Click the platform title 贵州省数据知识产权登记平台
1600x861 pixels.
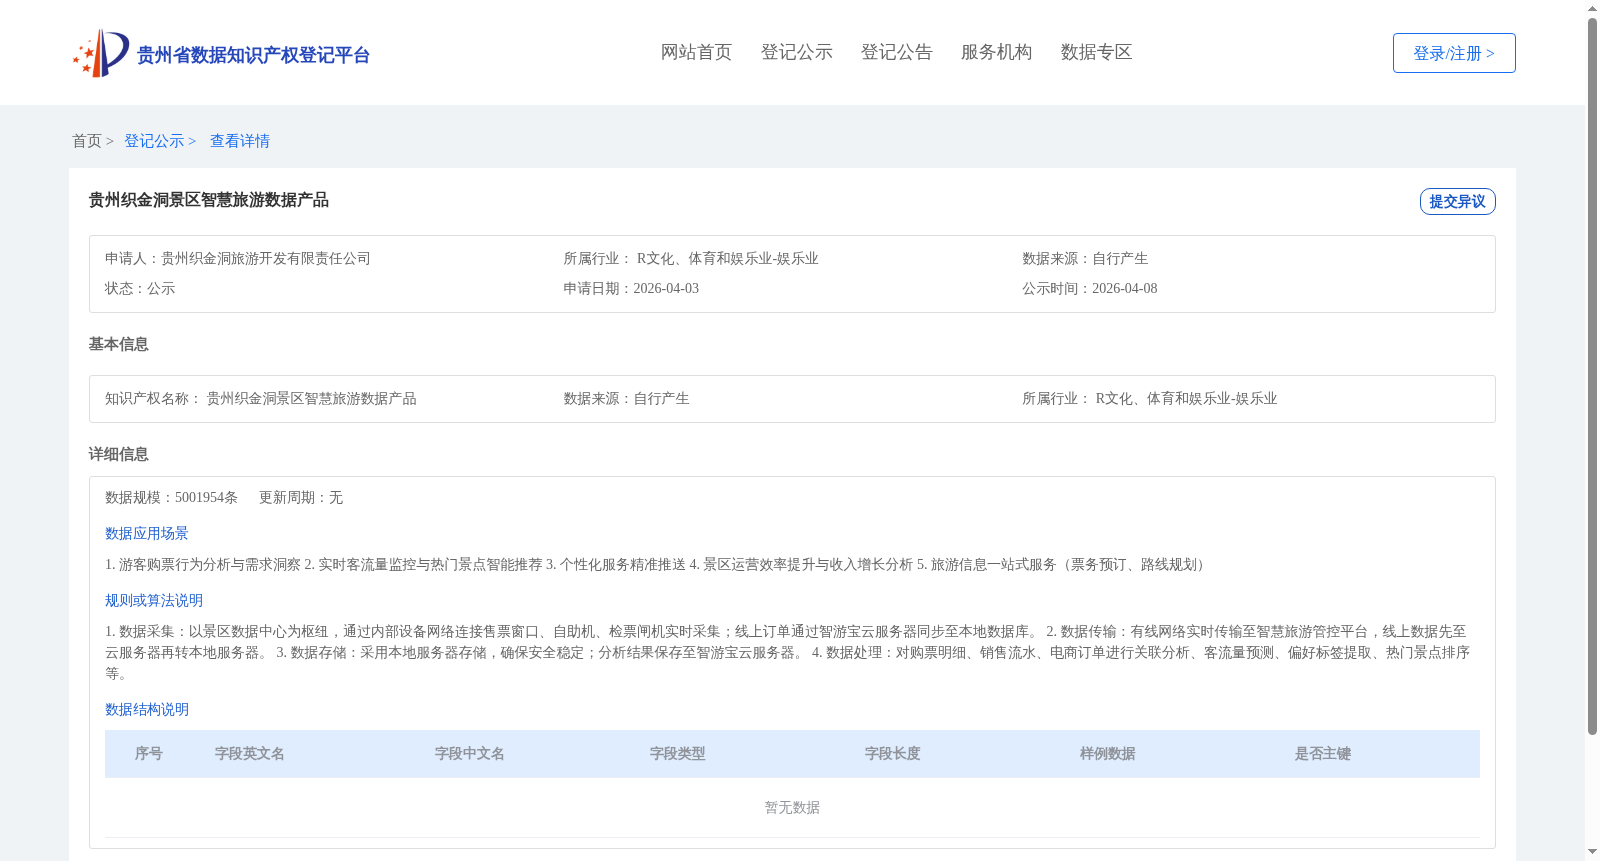pos(253,55)
